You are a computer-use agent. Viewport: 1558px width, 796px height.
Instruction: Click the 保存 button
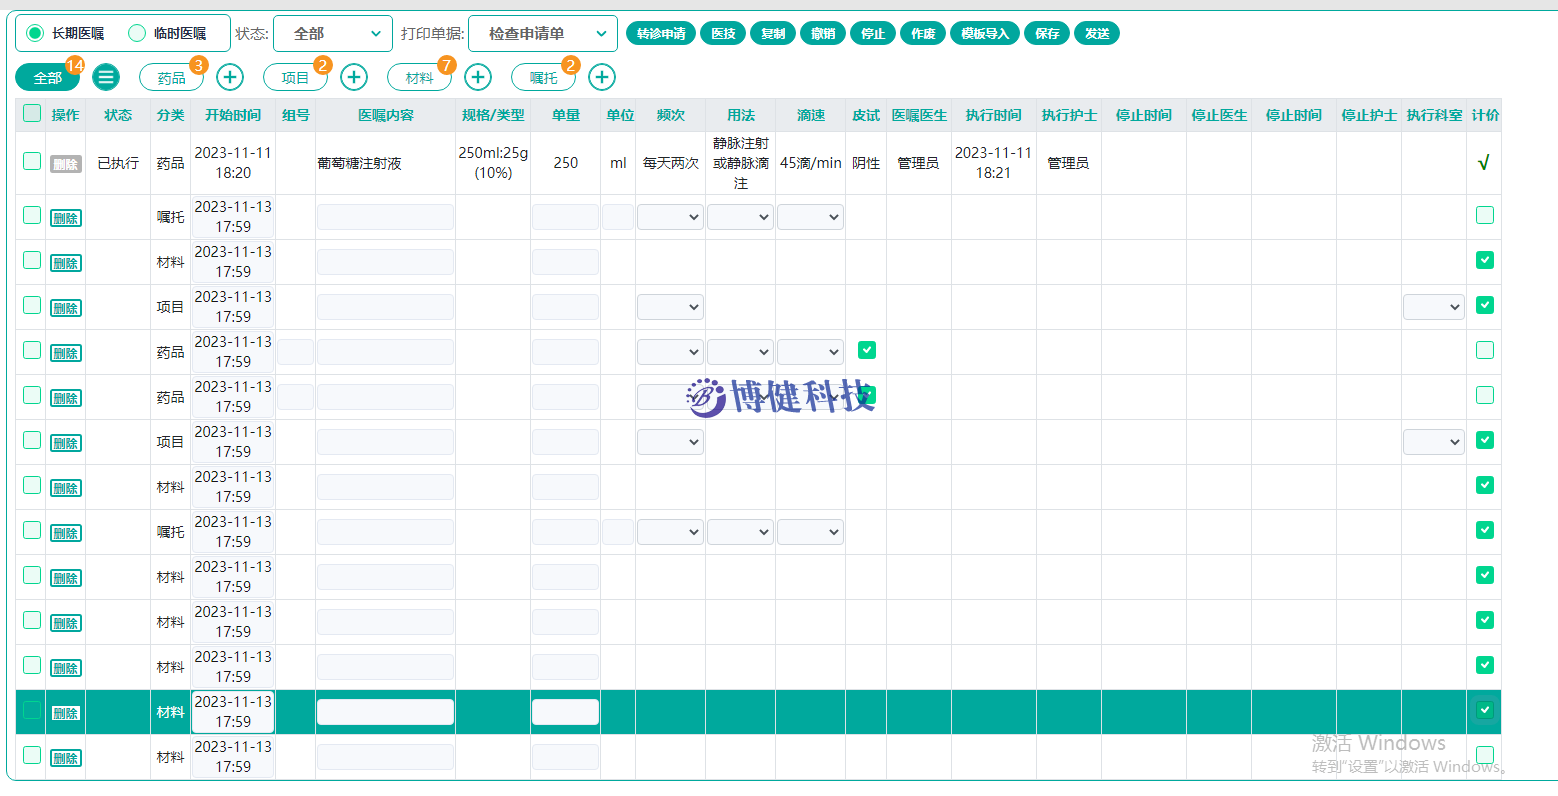[x=1047, y=33]
